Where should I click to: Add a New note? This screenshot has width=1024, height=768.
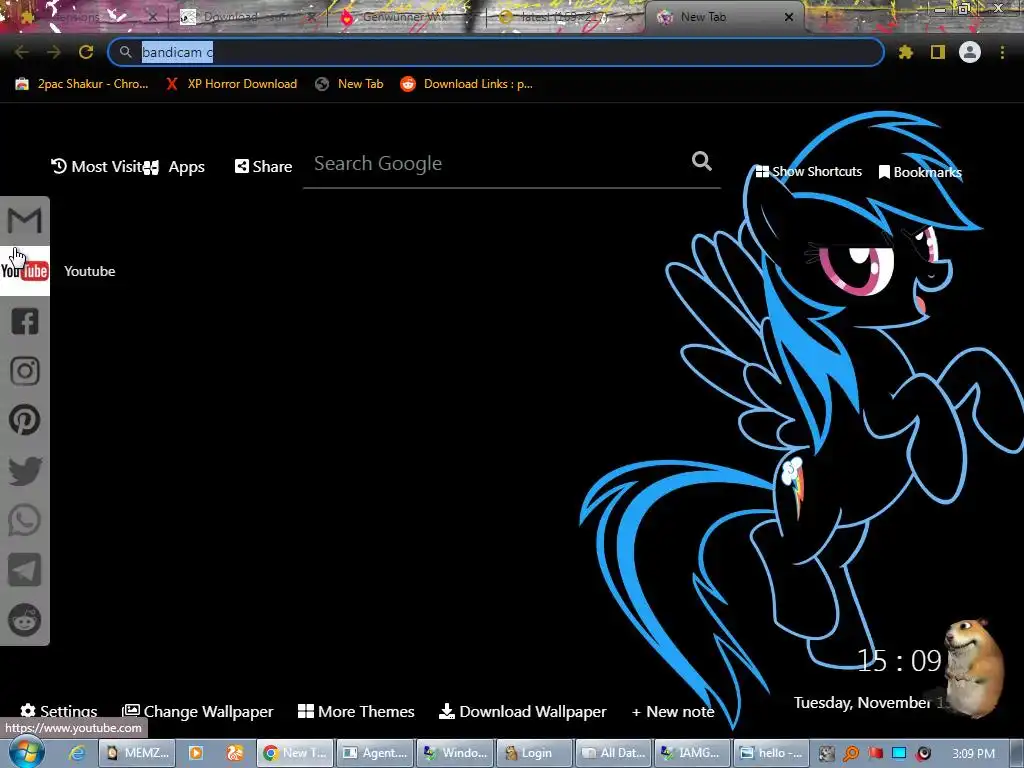(673, 712)
